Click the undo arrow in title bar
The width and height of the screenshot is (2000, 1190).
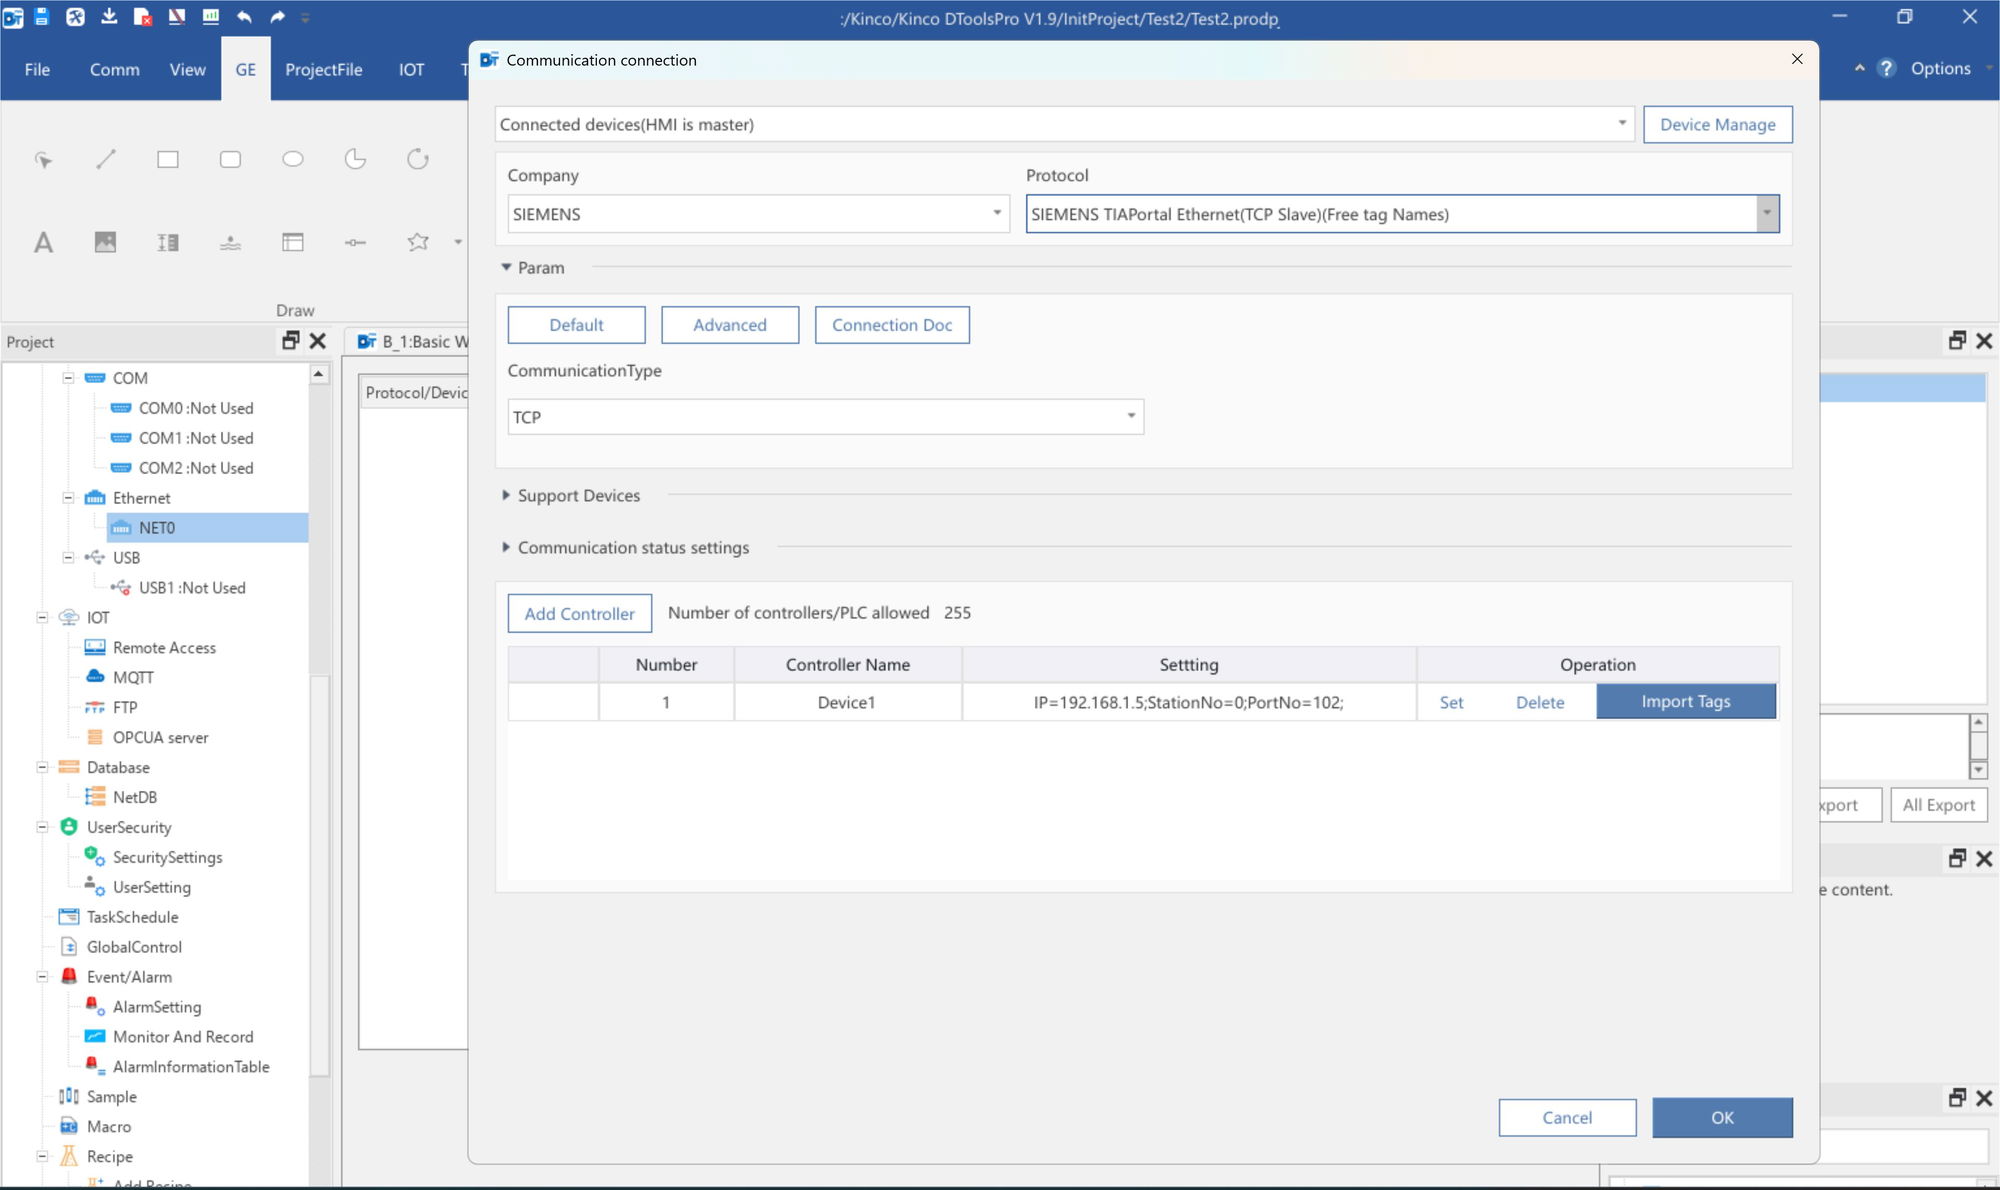[x=244, y=17]
